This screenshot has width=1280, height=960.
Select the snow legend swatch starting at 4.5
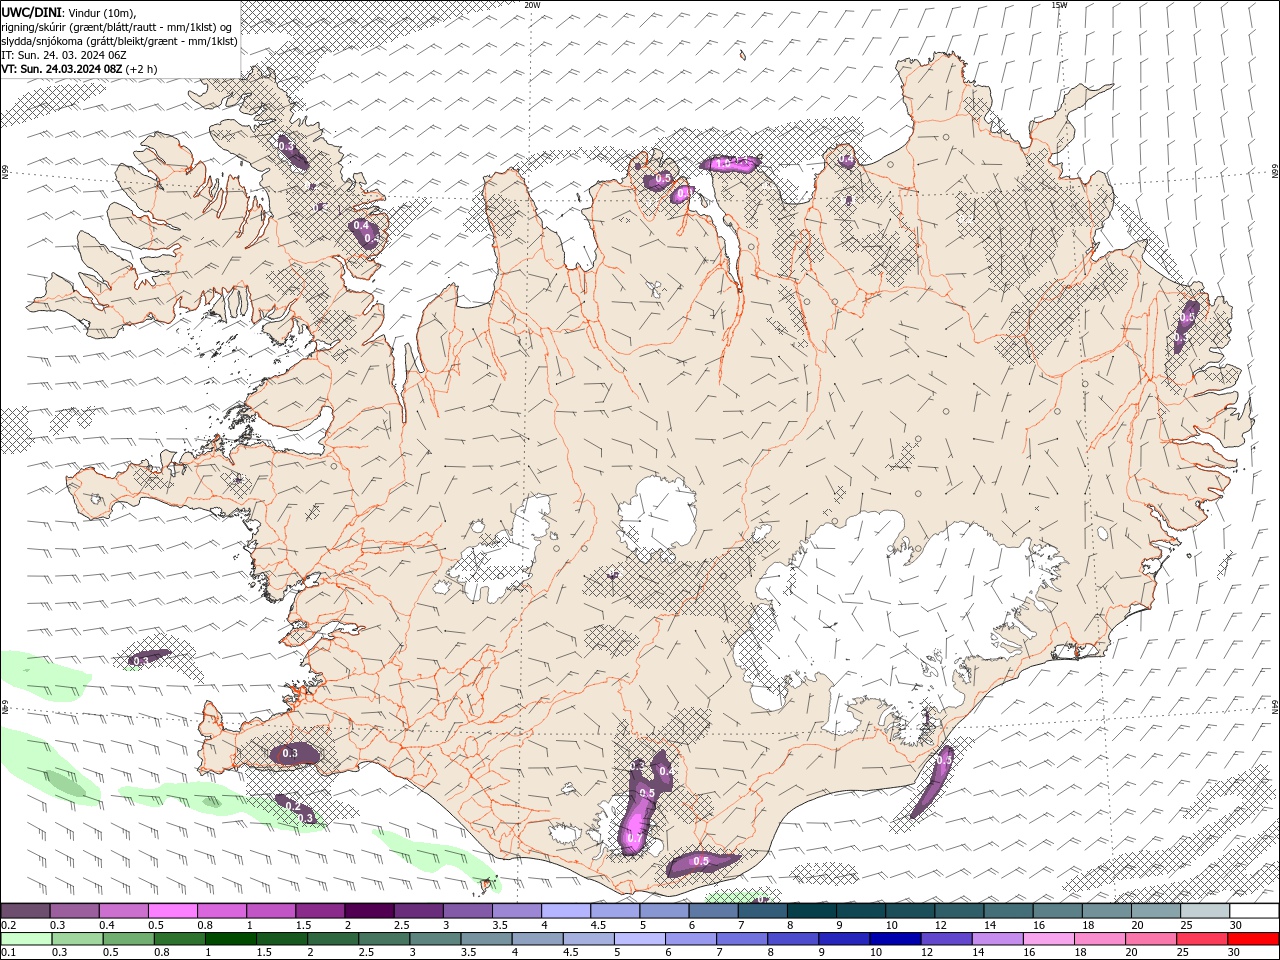pos(614,910)
